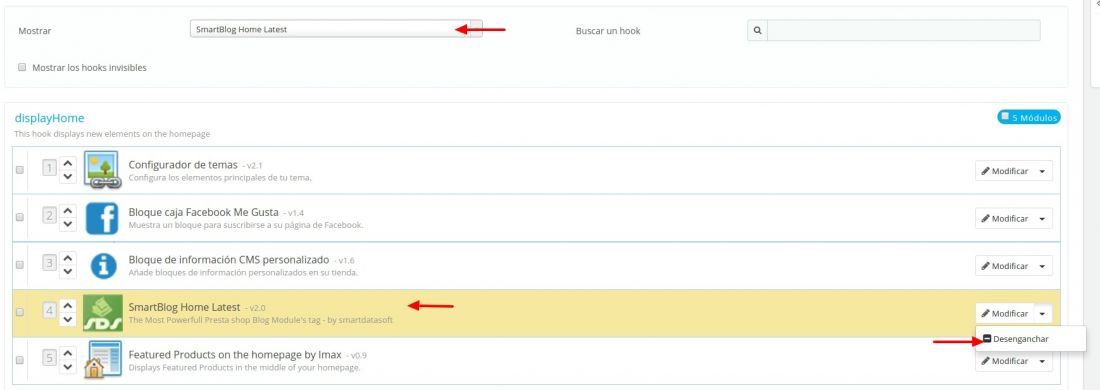Click Modificar for SmartBlog Home Latest
The width and height of the screenshot is (1100, 390).
1005,314
